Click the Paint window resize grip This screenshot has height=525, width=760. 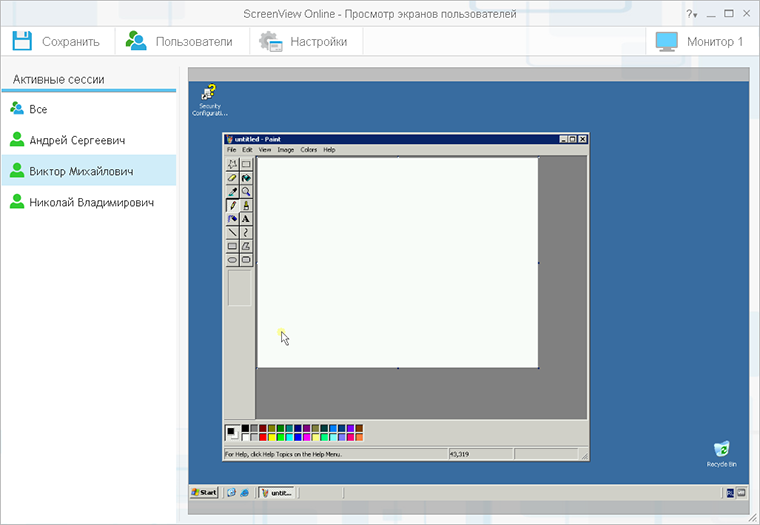585,456
